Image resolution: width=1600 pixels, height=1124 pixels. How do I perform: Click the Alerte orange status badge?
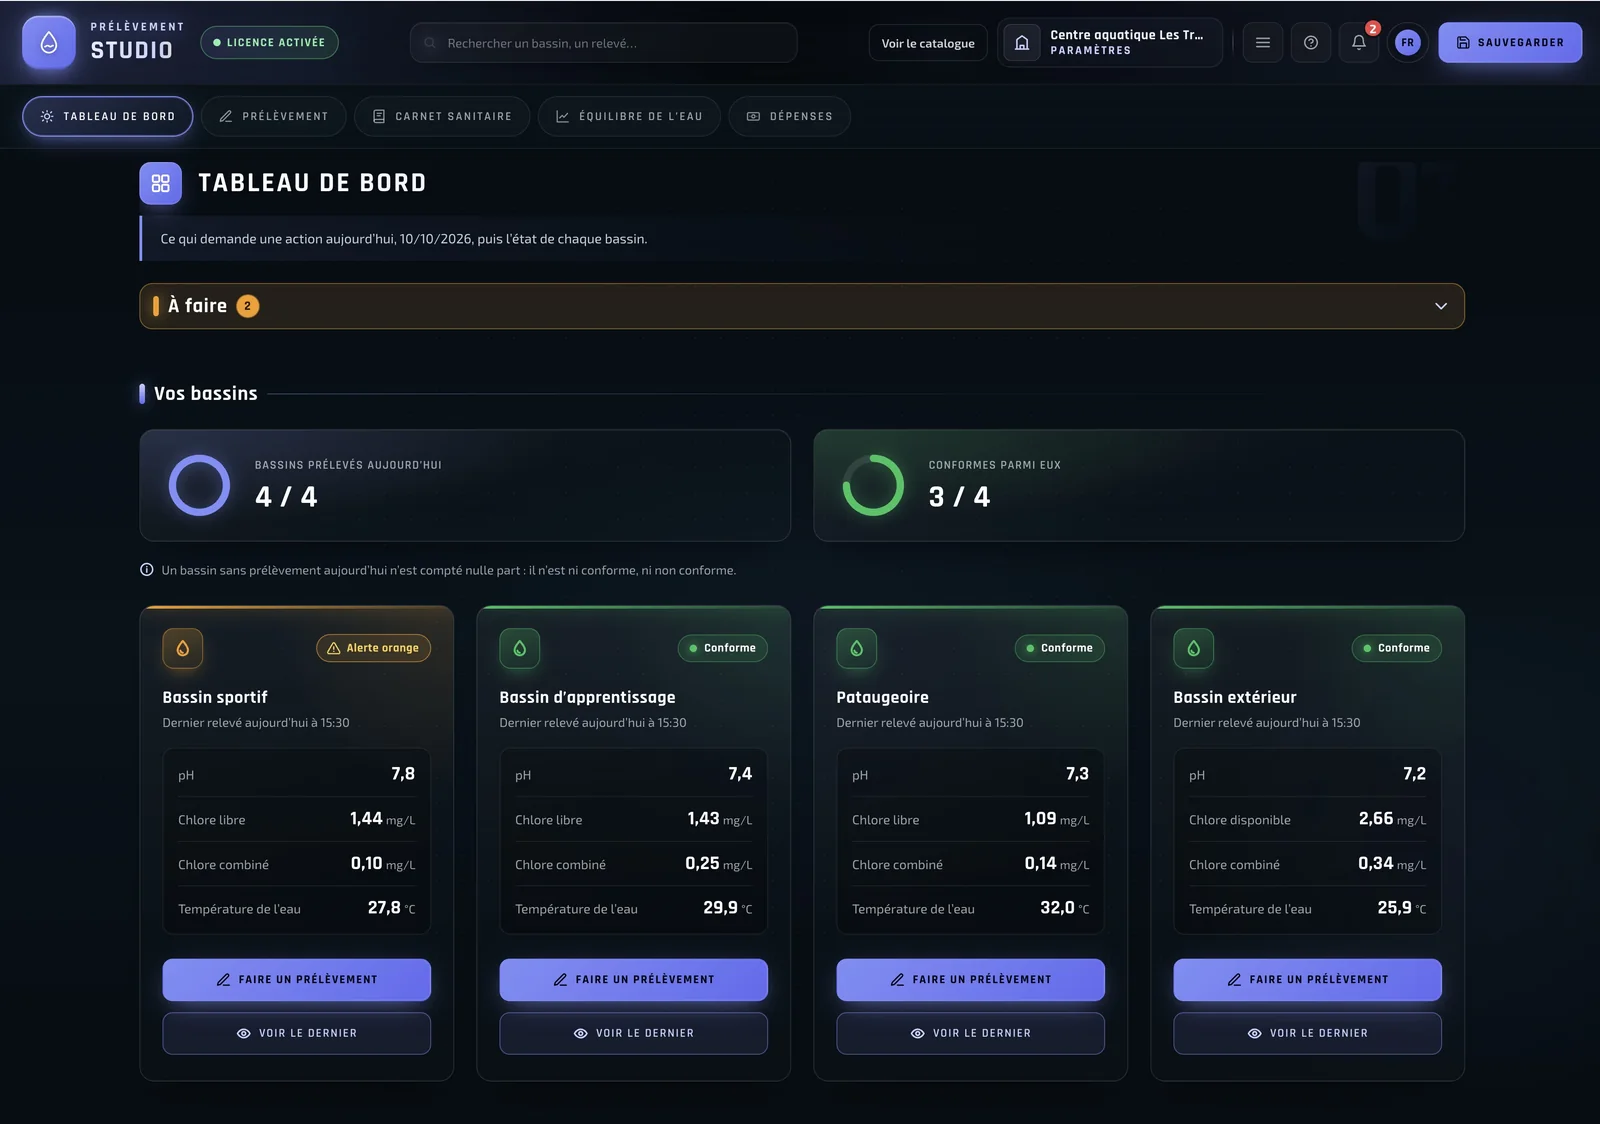tap(374, 648)
